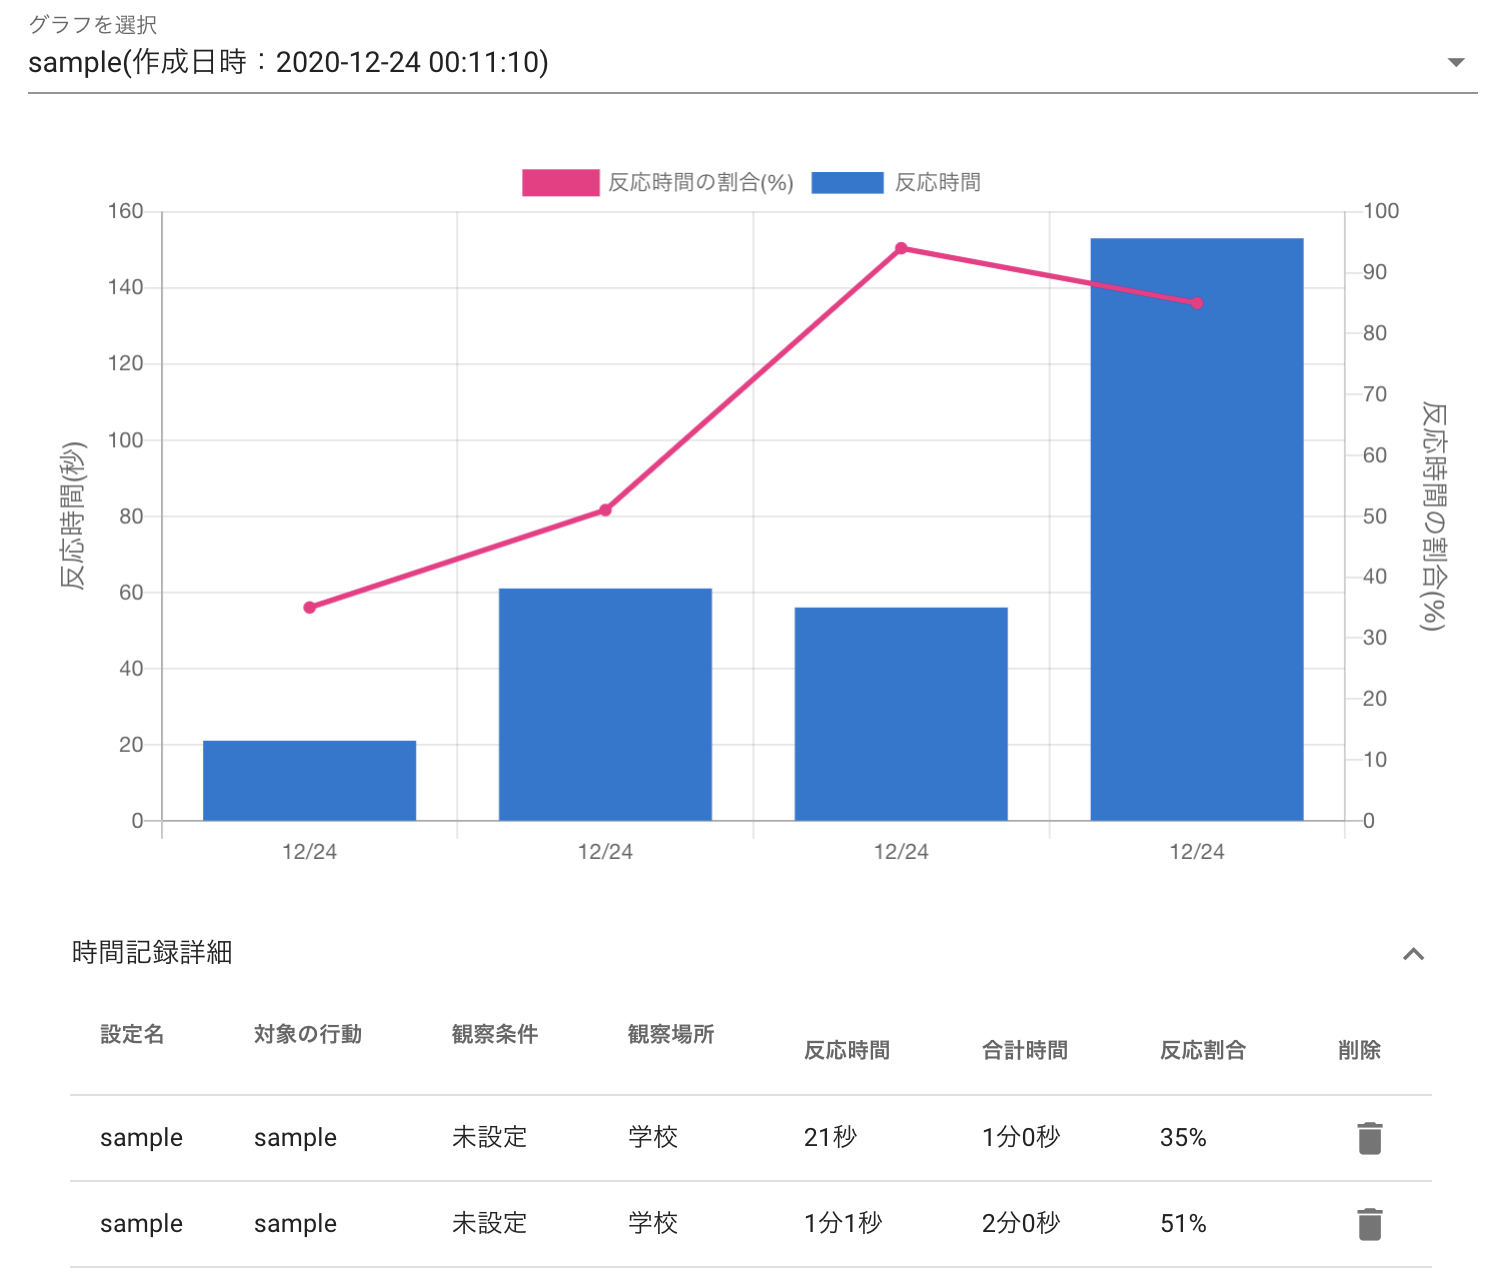Collapse the 時間記録詳細 panel chevron

pyautogui.click(x=1413, y=954)
